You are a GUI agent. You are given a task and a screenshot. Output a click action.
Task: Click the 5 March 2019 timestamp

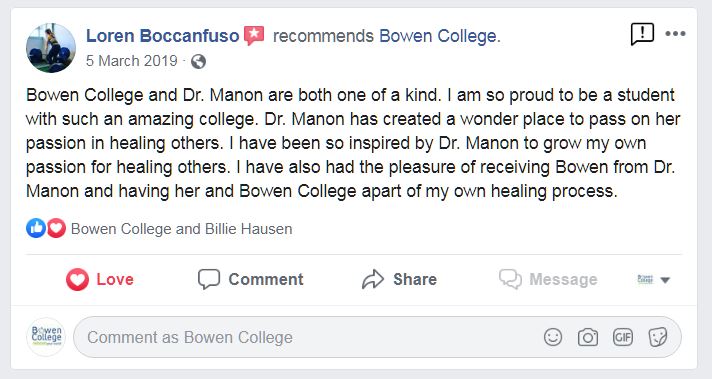point(132,61)
